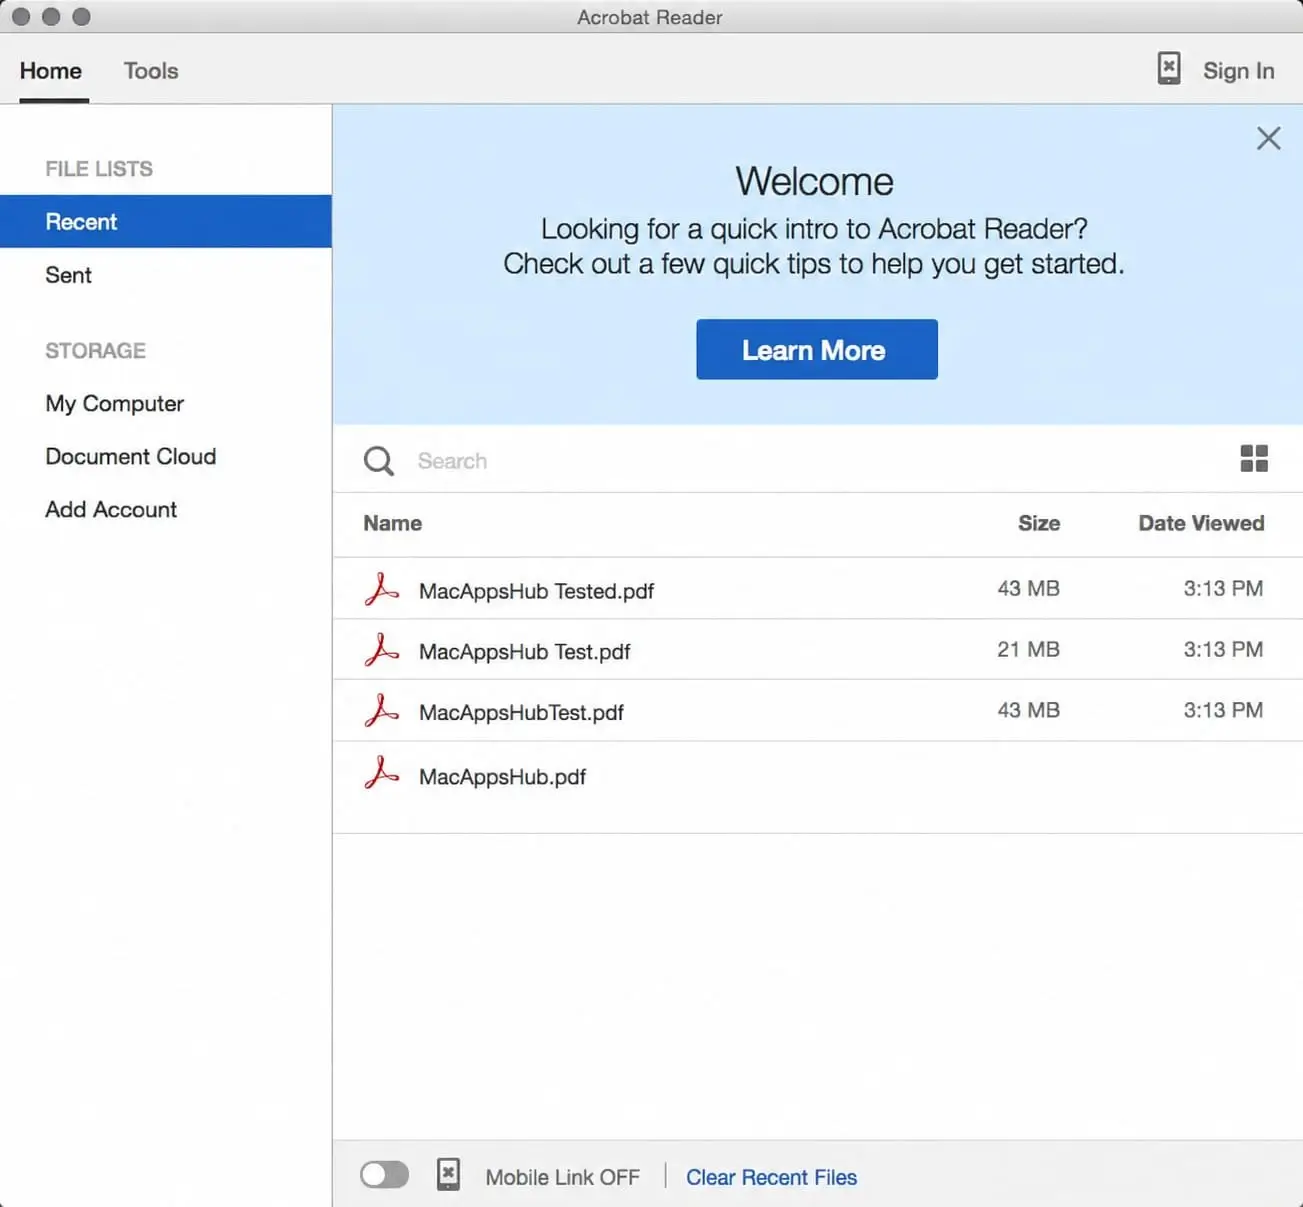Image resolution: width=1303 pixels, height=1207 pixels.
Task: Browse My Computer storage
Action: click(x=115, y=404)
